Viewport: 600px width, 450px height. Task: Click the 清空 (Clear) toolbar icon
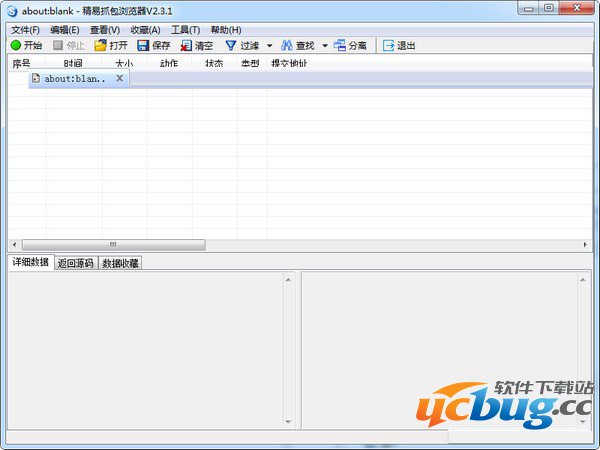(186, 46)
